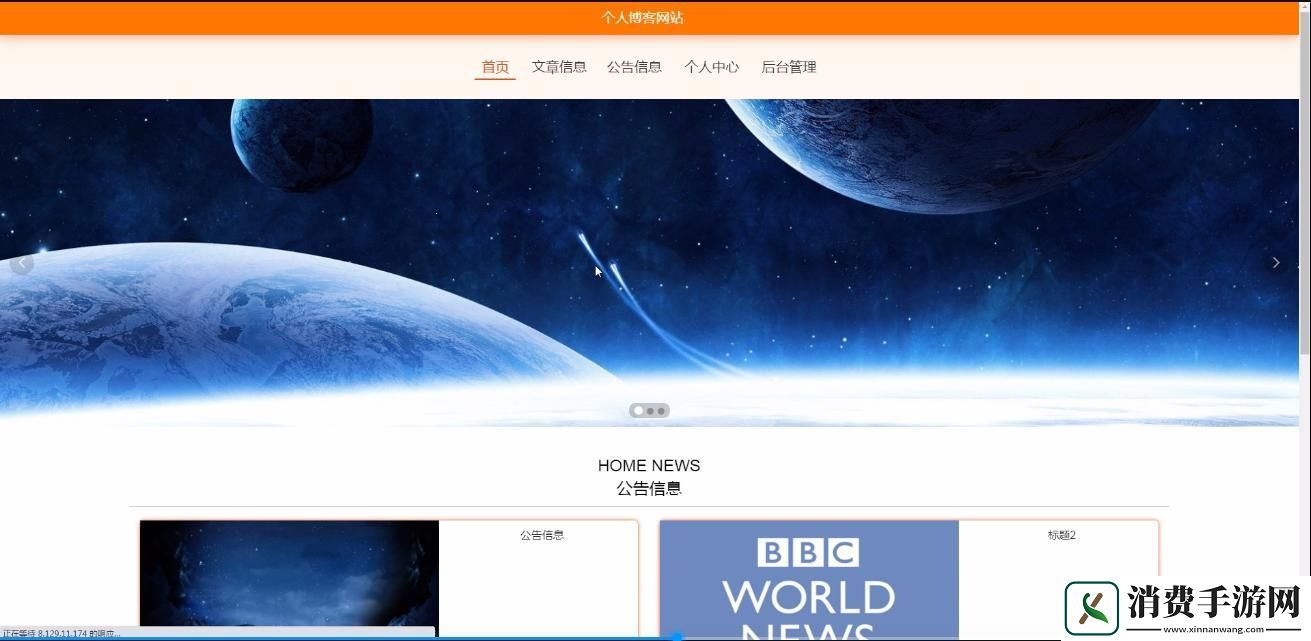Open the 标题2 card title link
Viewport: 1311px width, 641px height.
point(1061,535)
